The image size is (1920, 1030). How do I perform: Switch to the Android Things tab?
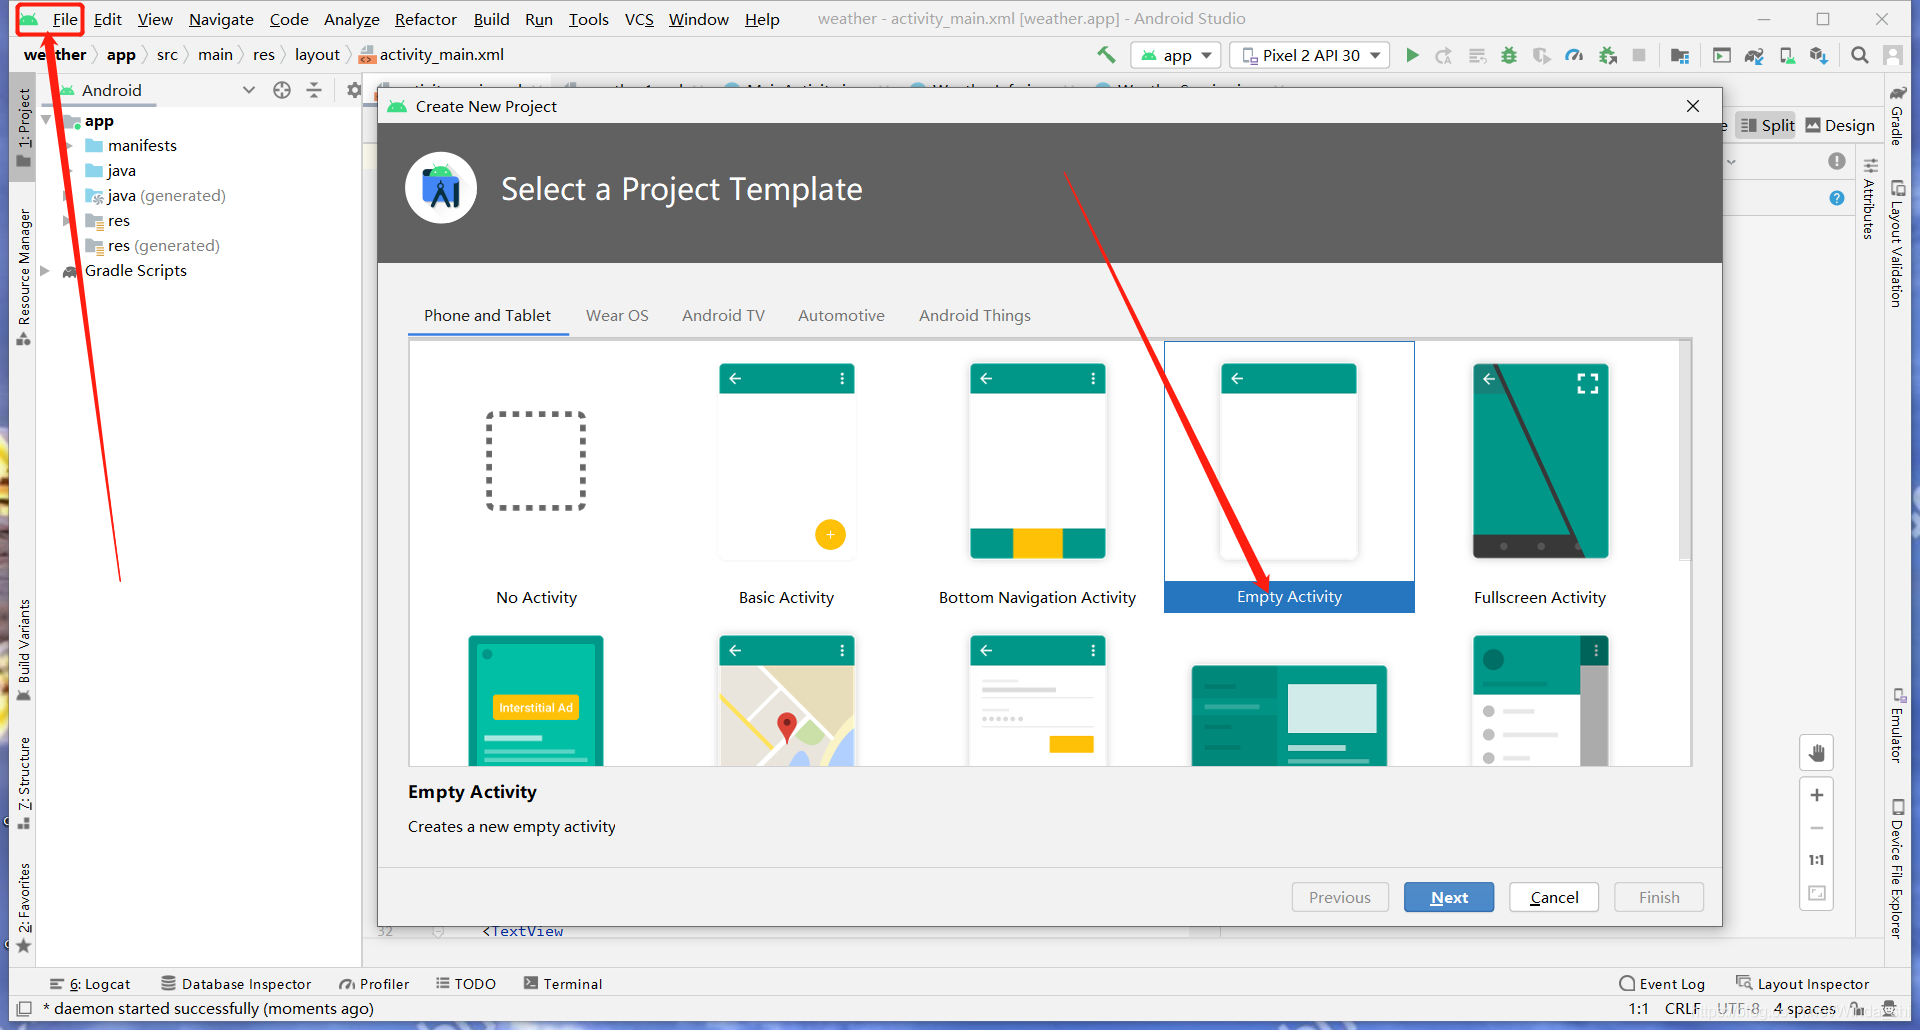pos(975,315)
